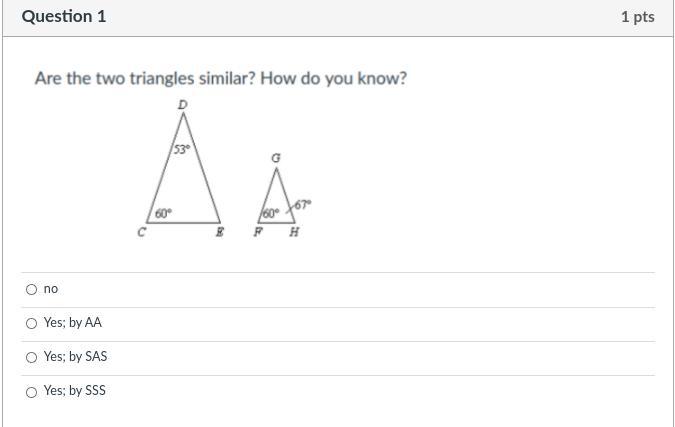Click the "Yes; by SSS" answer label

point(74,390)
